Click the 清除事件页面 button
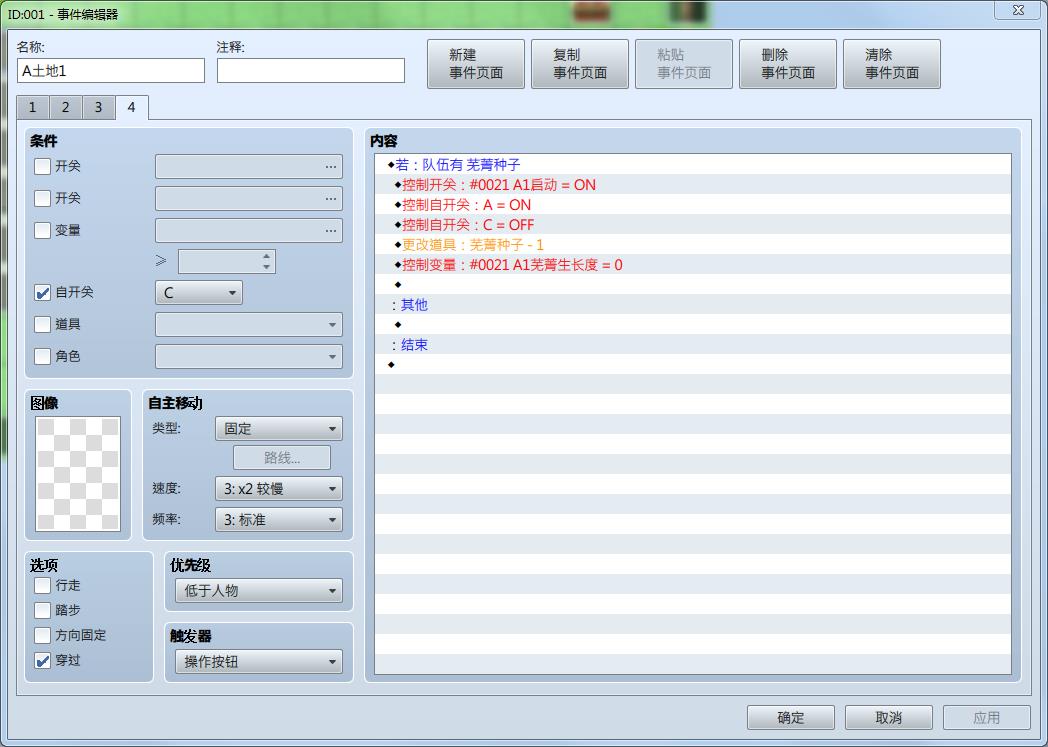 coord(892,64)
